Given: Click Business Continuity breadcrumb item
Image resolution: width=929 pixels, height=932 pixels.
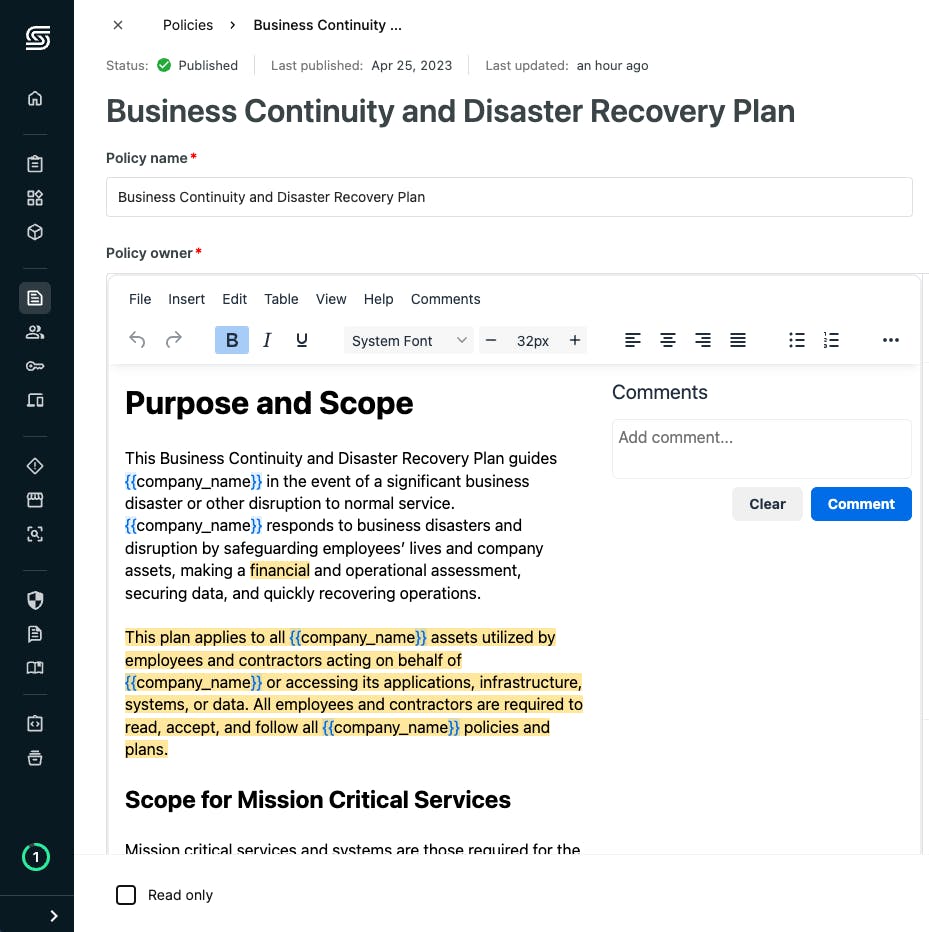Looking at the screenshot, I should (327, 25).
